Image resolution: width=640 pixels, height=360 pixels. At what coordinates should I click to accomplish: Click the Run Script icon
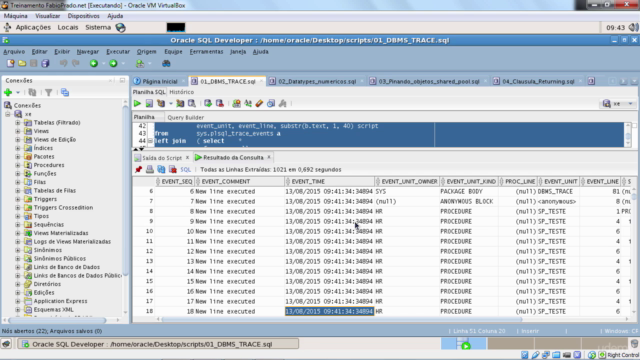[x=149, y=104]
